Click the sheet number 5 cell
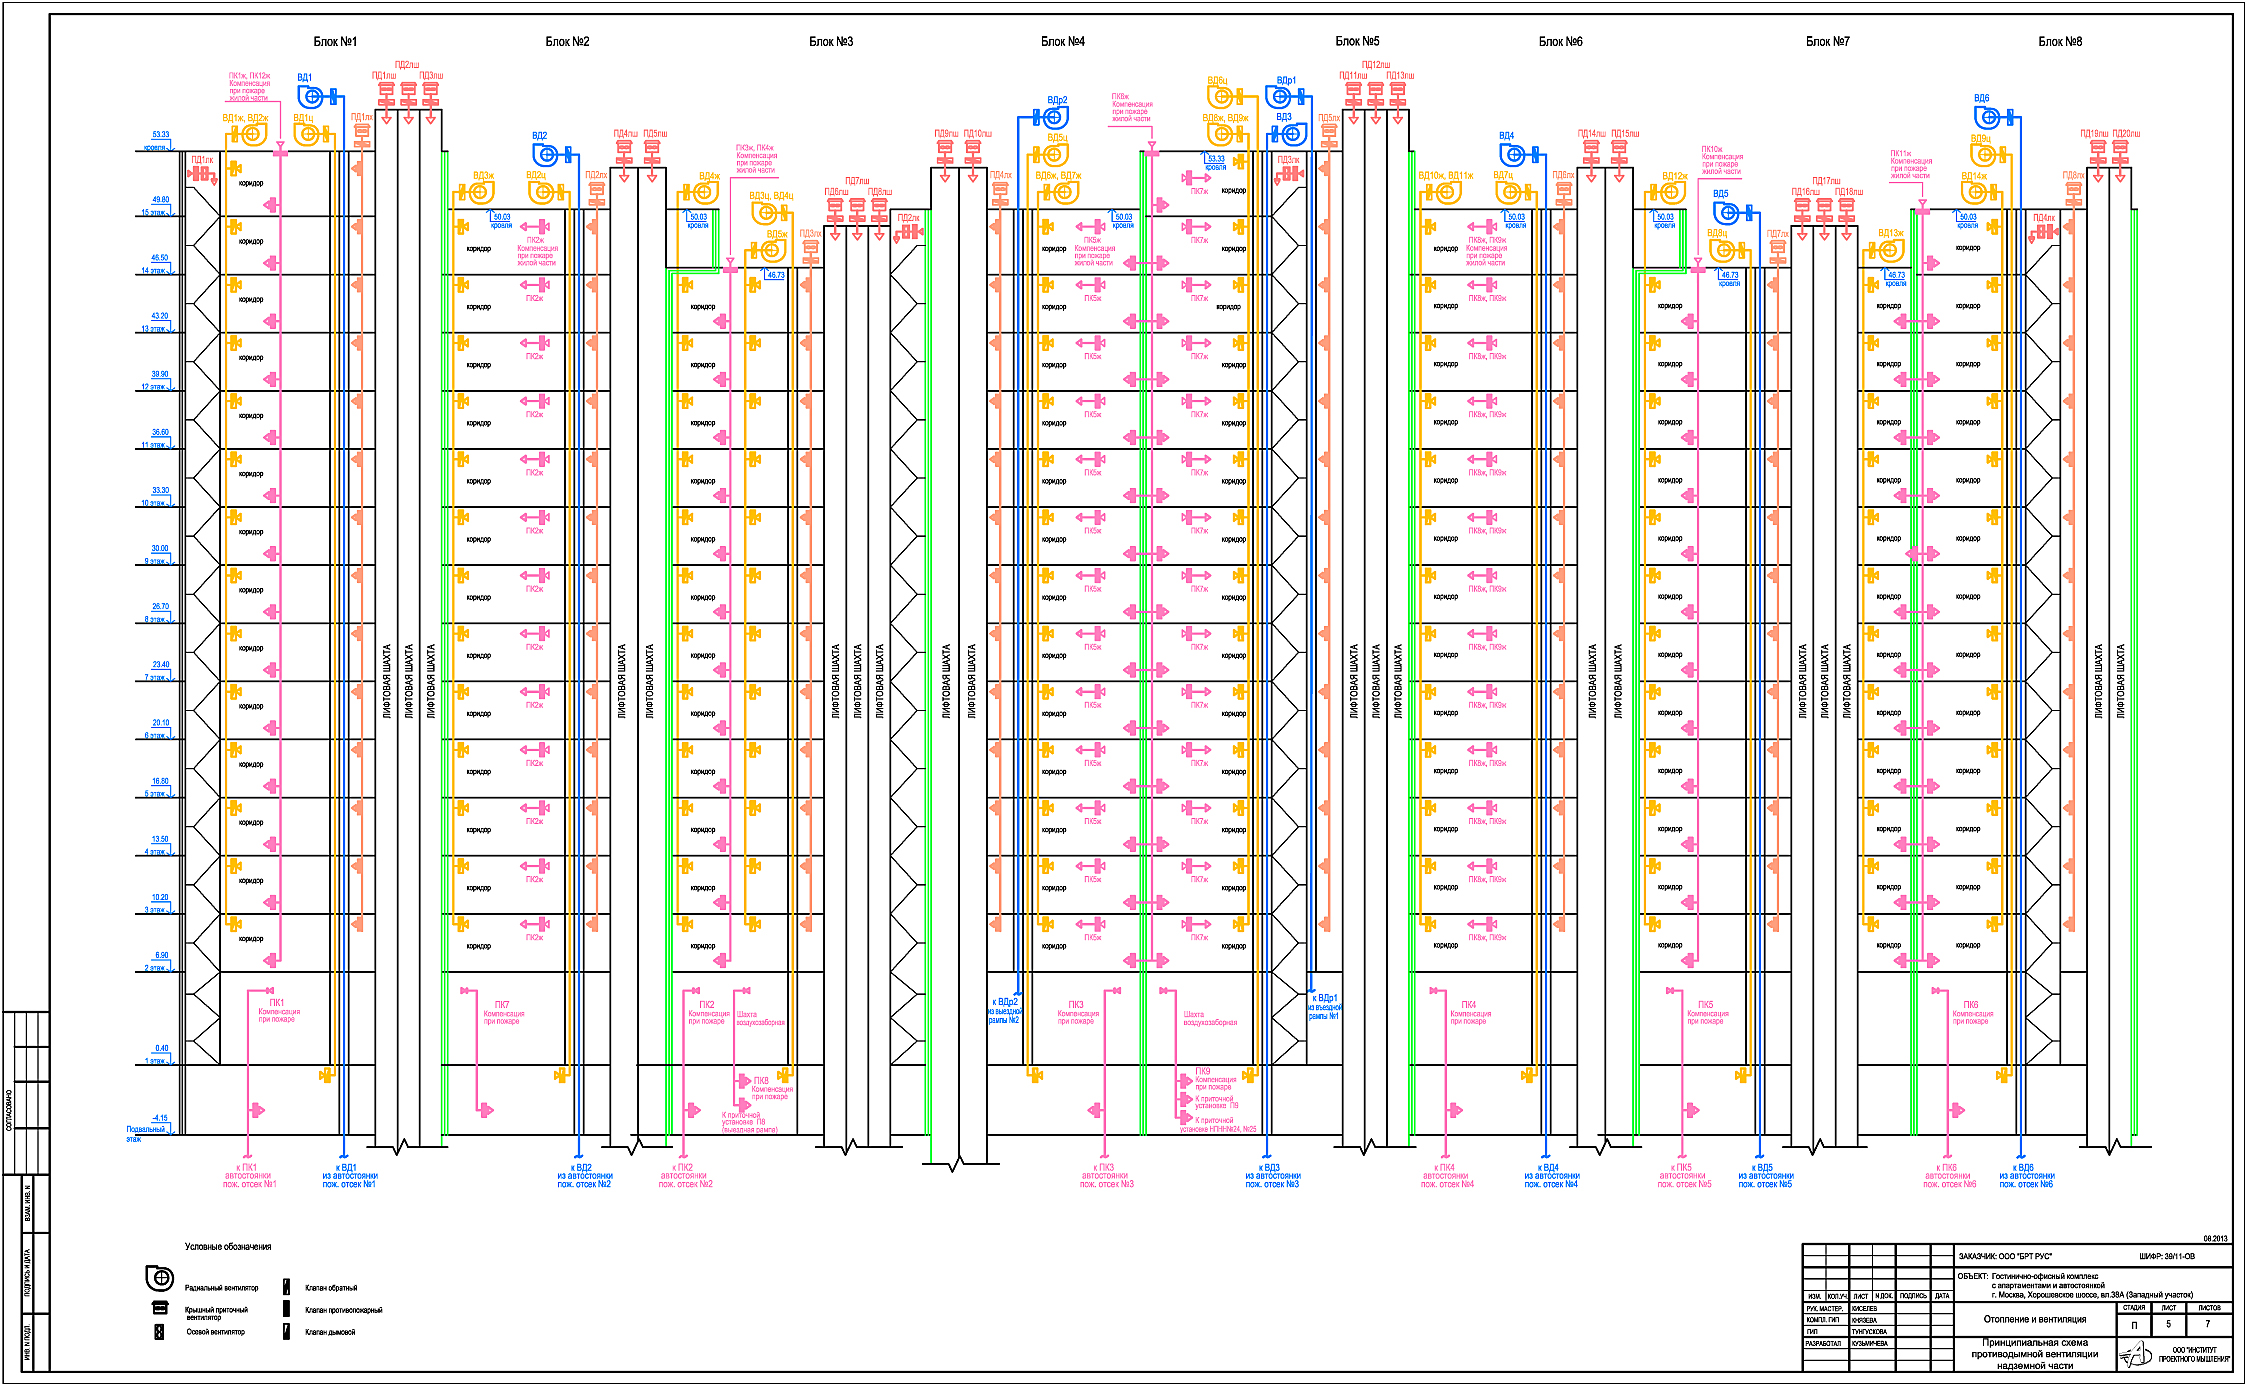The width and height of the screenshot is (2247, 1386). click(x=2168, y=1324)
